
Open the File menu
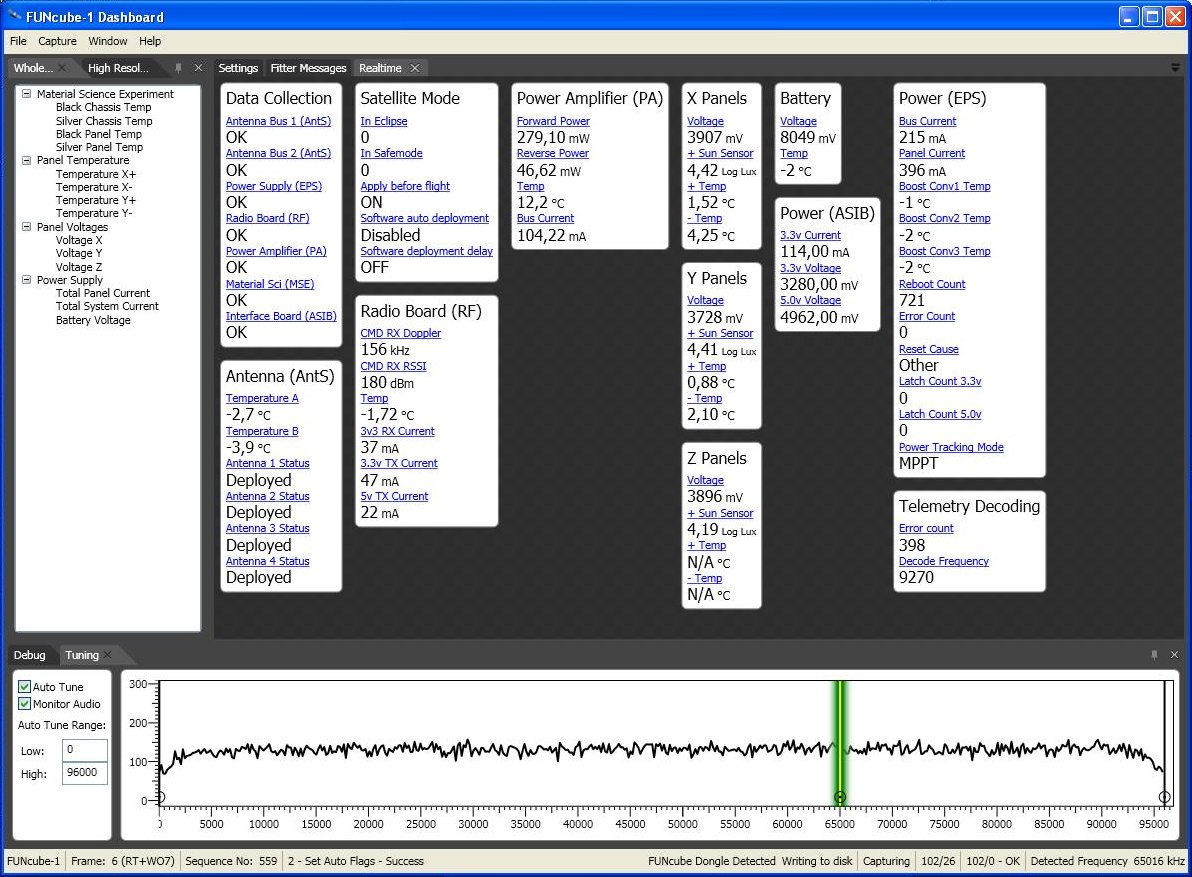click(x=18, y=41)
